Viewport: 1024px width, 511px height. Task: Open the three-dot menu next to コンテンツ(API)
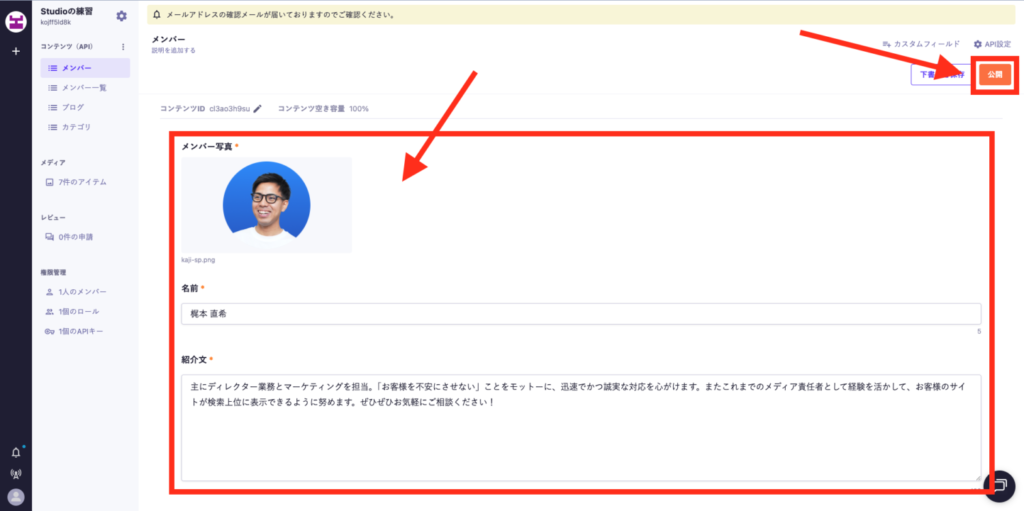pyautogui.click(x=123, y=47)
